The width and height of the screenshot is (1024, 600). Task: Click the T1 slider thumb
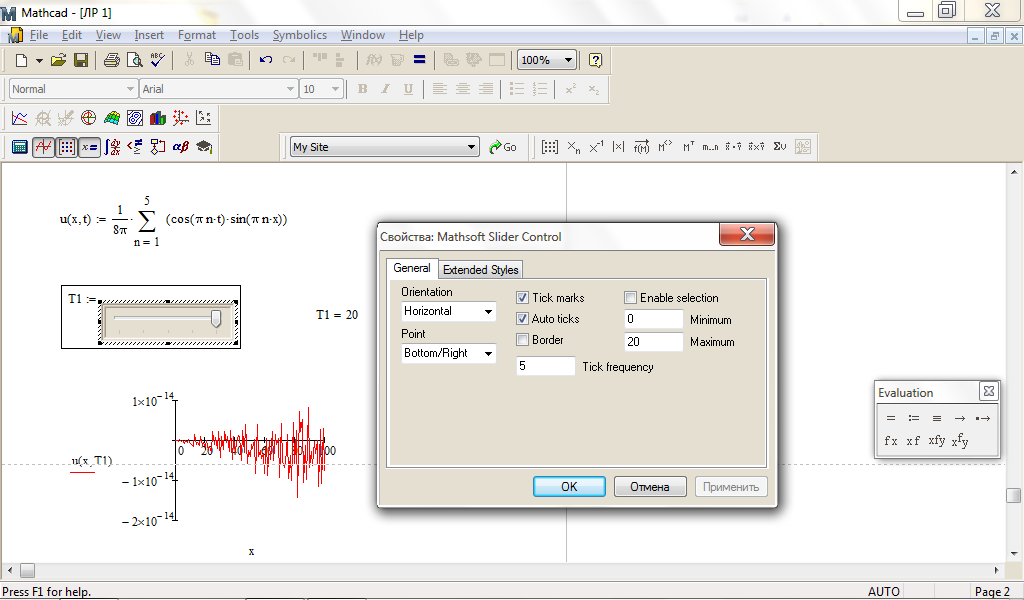coord(216,319)
